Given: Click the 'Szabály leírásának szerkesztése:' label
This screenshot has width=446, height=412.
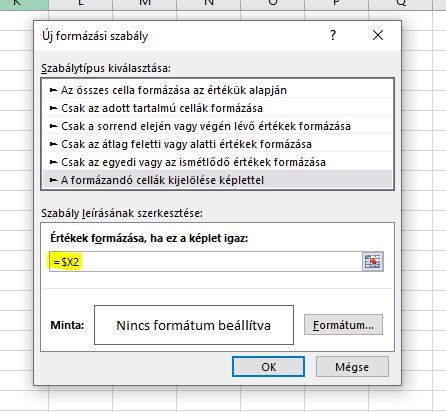Looking at the screenshot, I should click(x=122, y=213).
